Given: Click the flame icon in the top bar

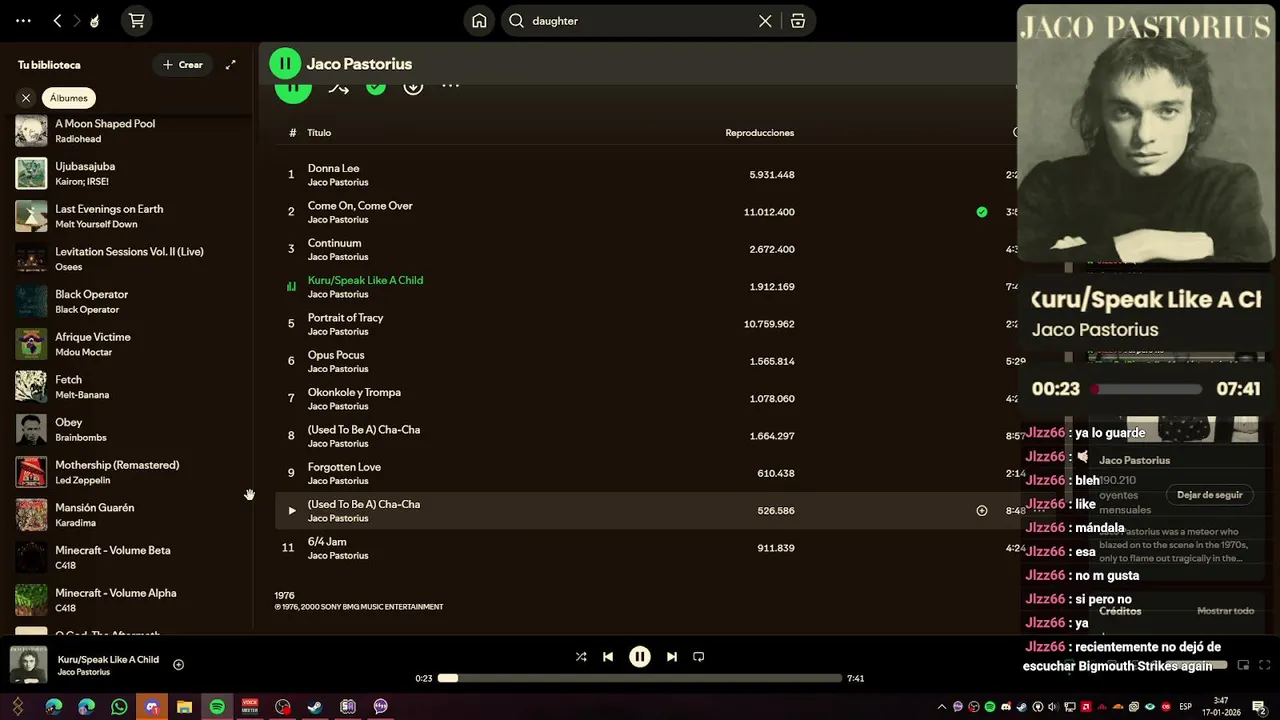Looking at the screenshot, I should point(94,21).
